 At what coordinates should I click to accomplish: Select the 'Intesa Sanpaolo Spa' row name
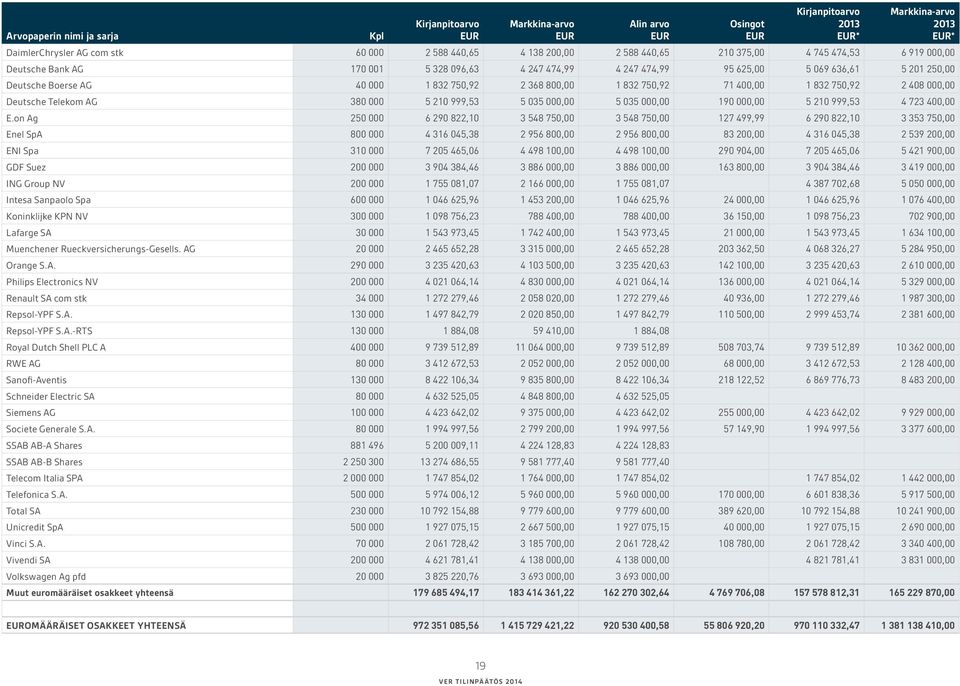coord(48,200)
